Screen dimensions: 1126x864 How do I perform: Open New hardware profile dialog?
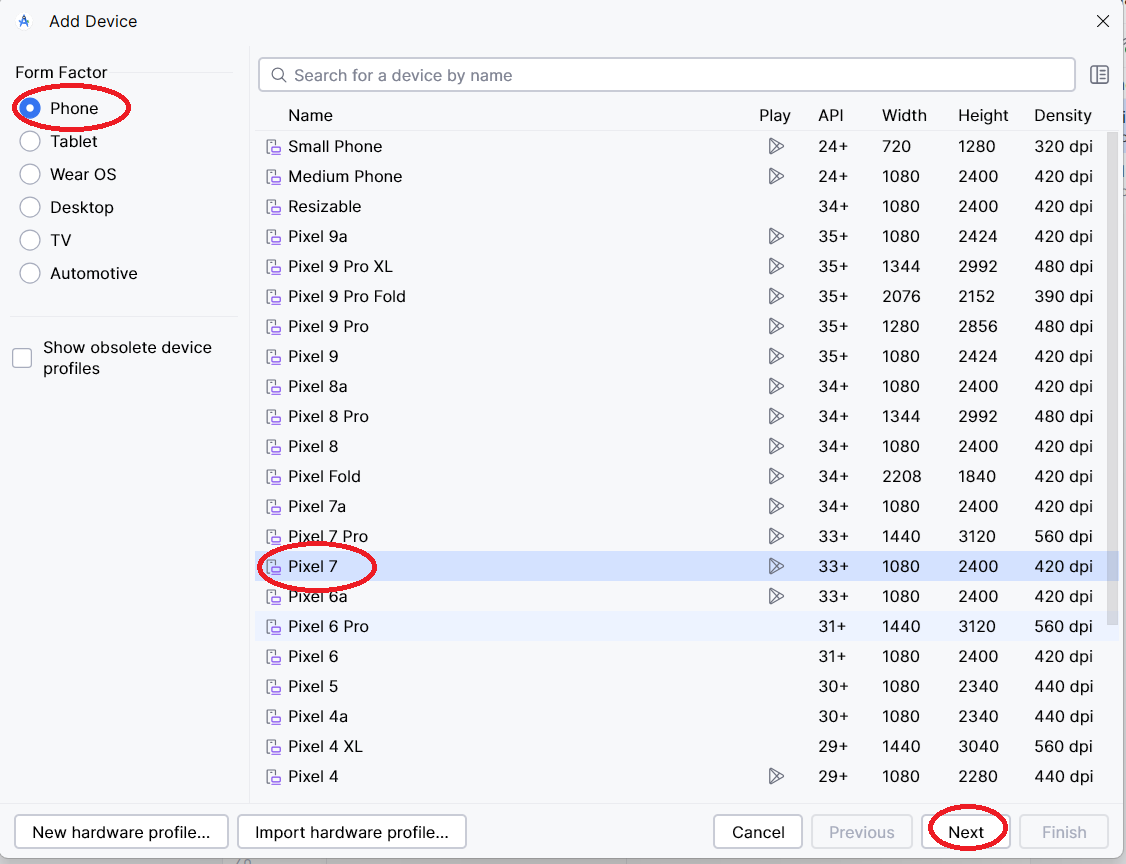[x=121, y=832]
